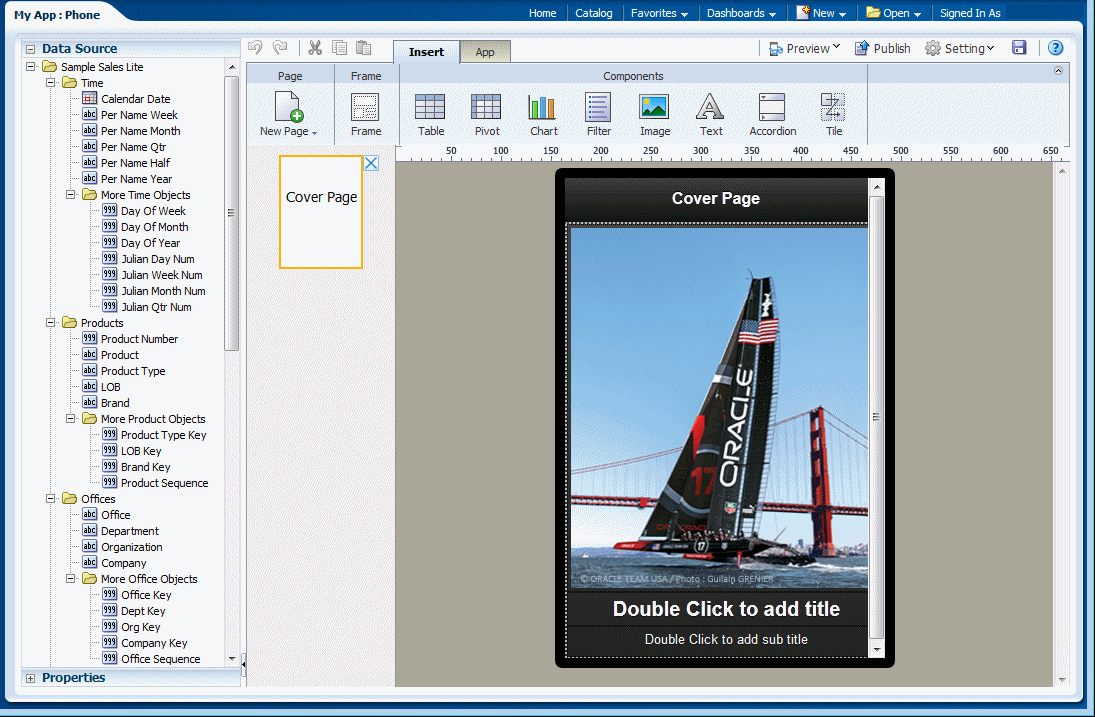
Task: Go to the Catalog link
Action: pyautogui.click(x=594, y=13)
